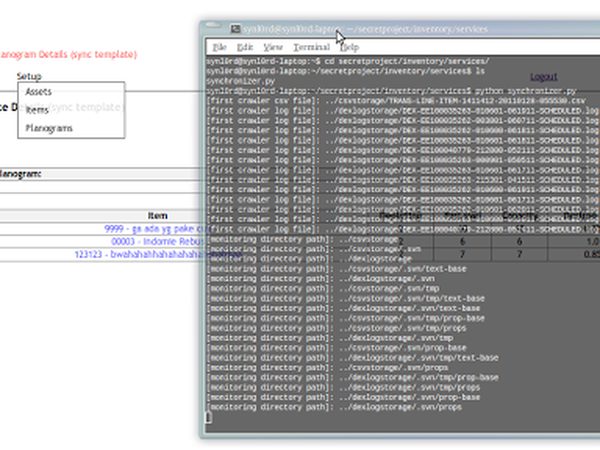Open the '00003 - Indomie Rebus' item link
Viewport: 600px width, 450px height.
(157, 241)
